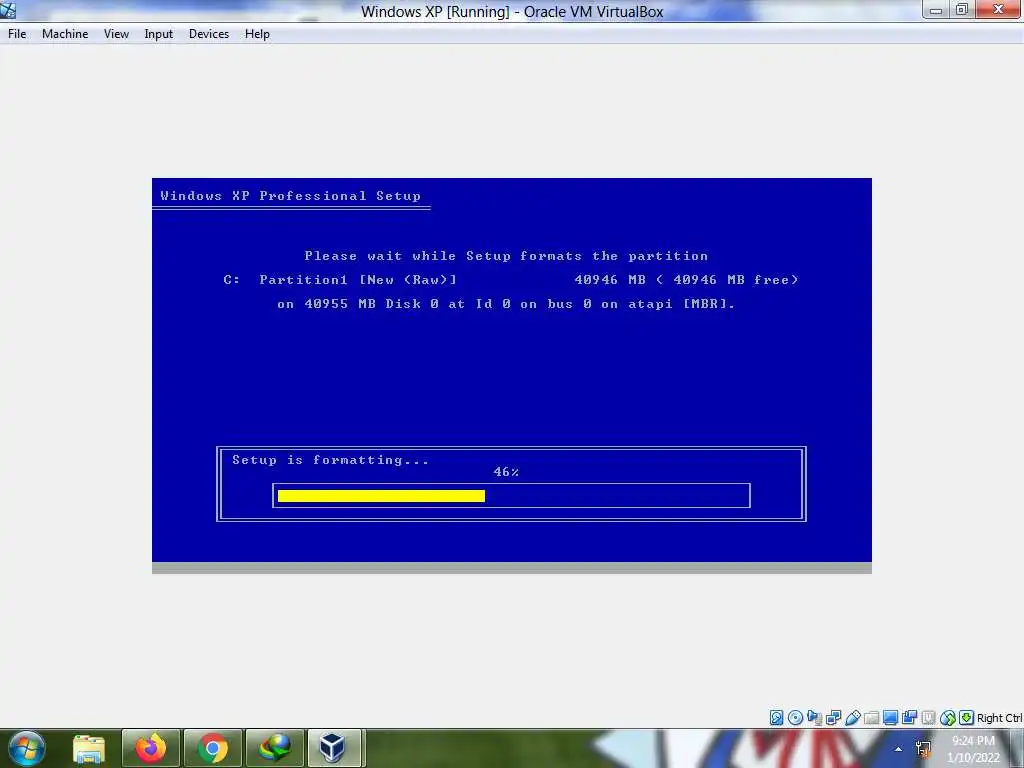This screenshot has height=768, width=1024.
Task: Open the View menu
Action: [x=116, y=34]
